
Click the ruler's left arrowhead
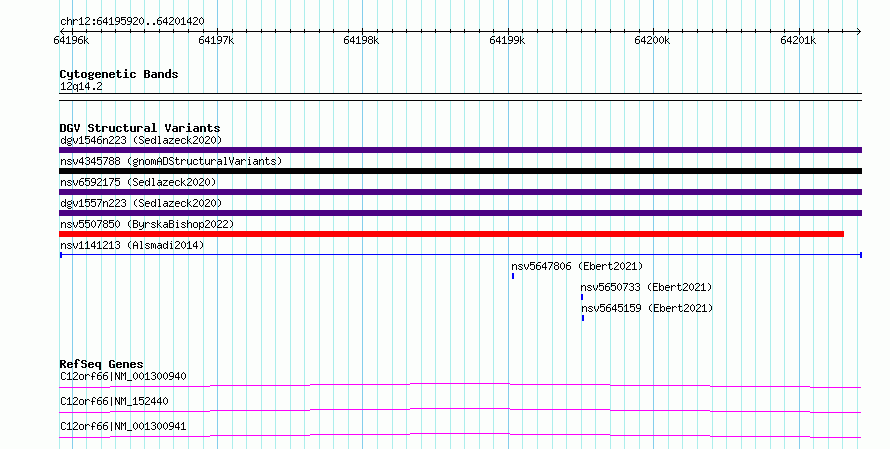pyautogui.click(x=62, y=32)
